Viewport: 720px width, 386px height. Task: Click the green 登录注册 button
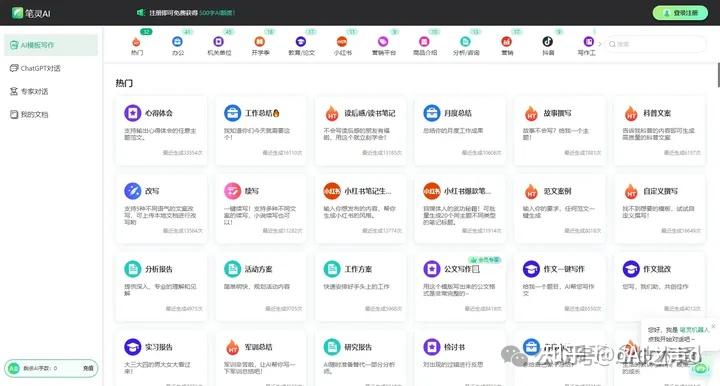(x=680, y=13)
